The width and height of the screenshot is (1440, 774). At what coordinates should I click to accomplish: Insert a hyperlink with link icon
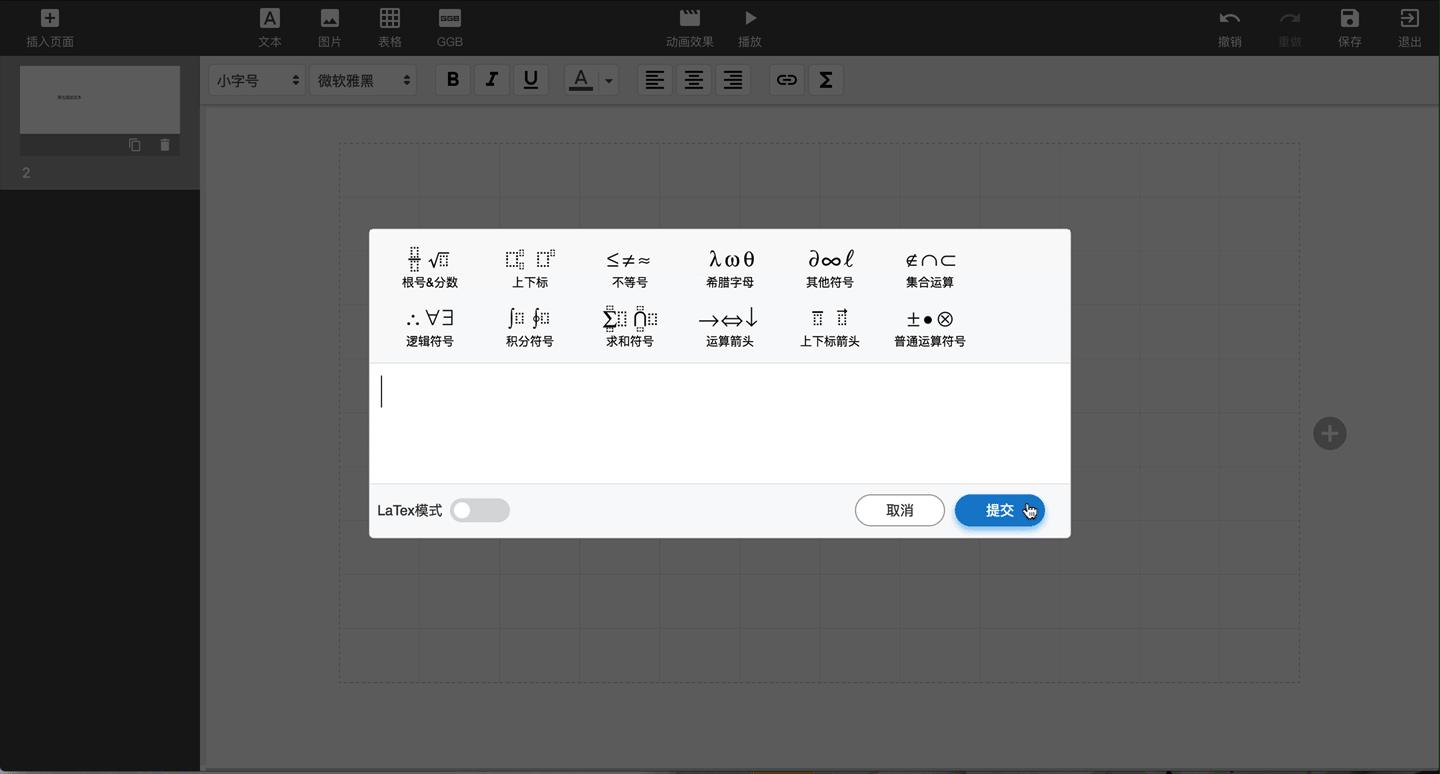coord(787,80)
